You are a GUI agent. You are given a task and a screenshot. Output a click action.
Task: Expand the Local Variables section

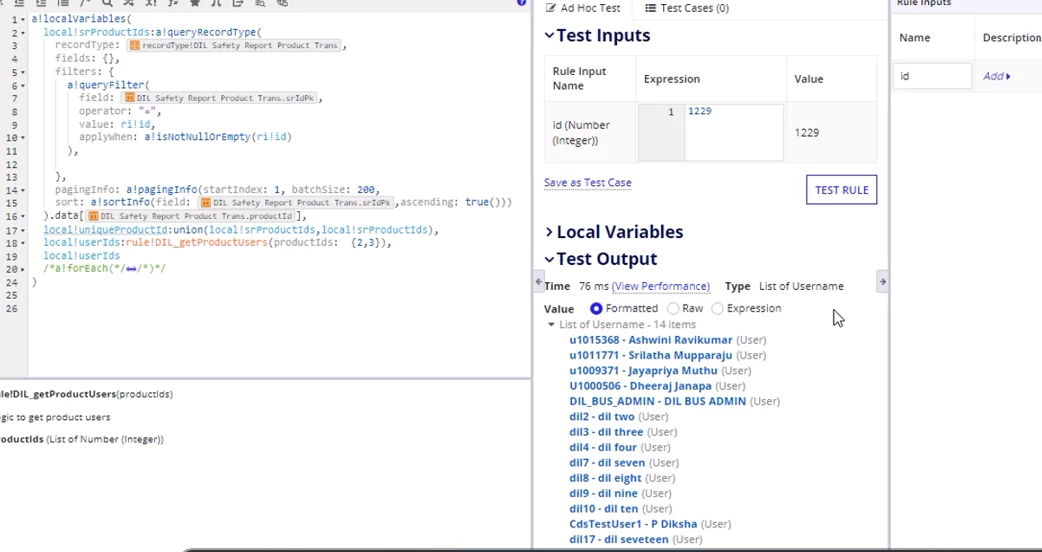pyautogui.click(x=549, y=232)
